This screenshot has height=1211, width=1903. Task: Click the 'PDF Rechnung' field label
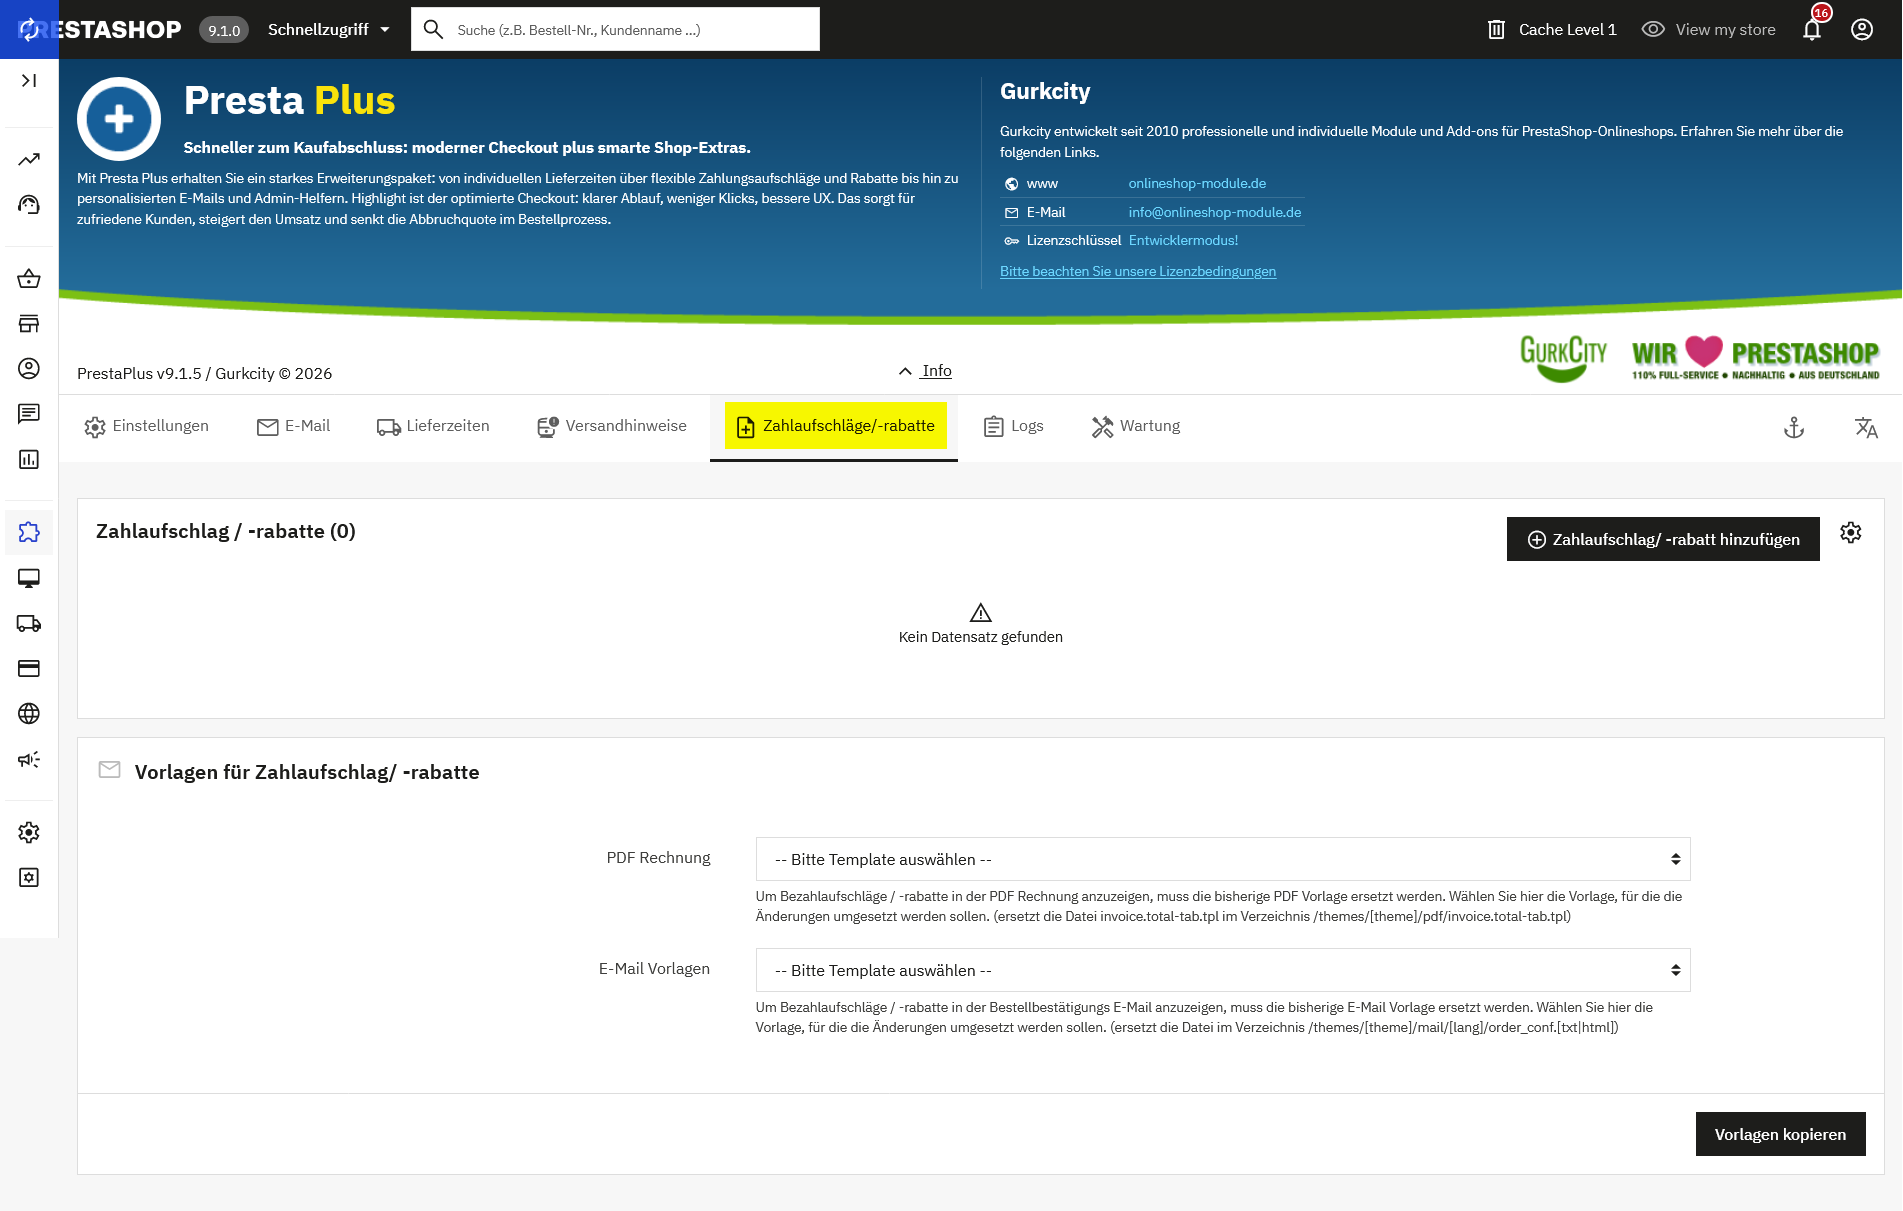(x=658, y=858)
